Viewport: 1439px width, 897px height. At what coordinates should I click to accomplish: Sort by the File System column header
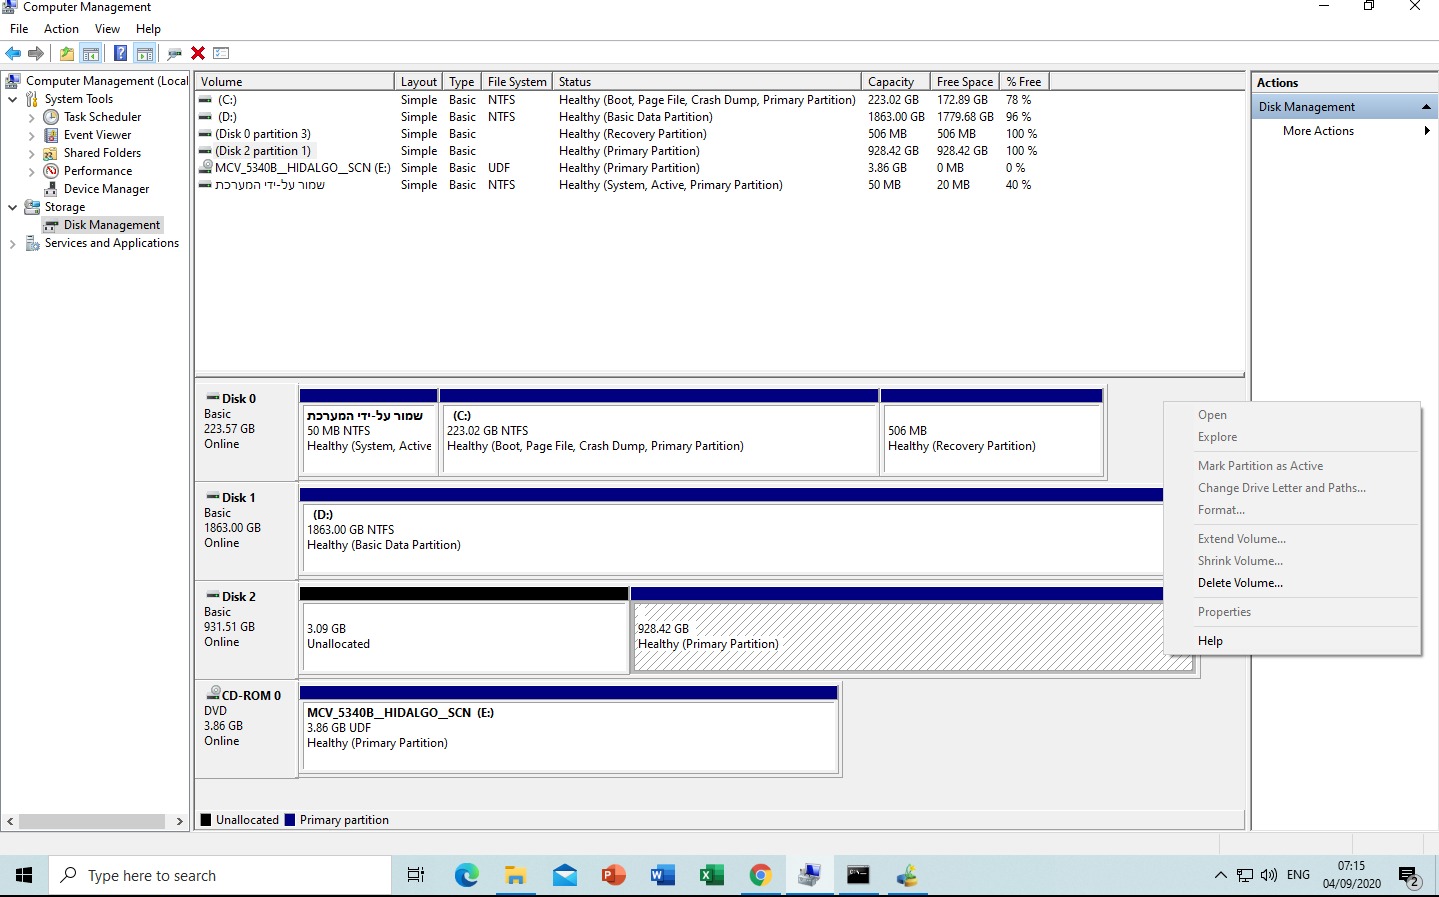point(517,82)
